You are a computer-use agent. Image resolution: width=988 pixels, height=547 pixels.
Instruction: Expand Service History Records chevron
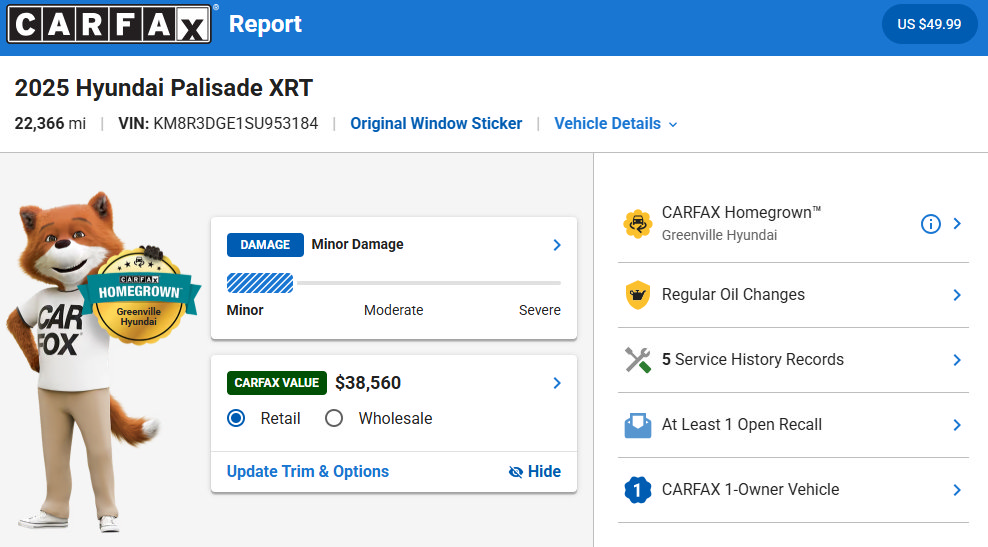[957, 360]
